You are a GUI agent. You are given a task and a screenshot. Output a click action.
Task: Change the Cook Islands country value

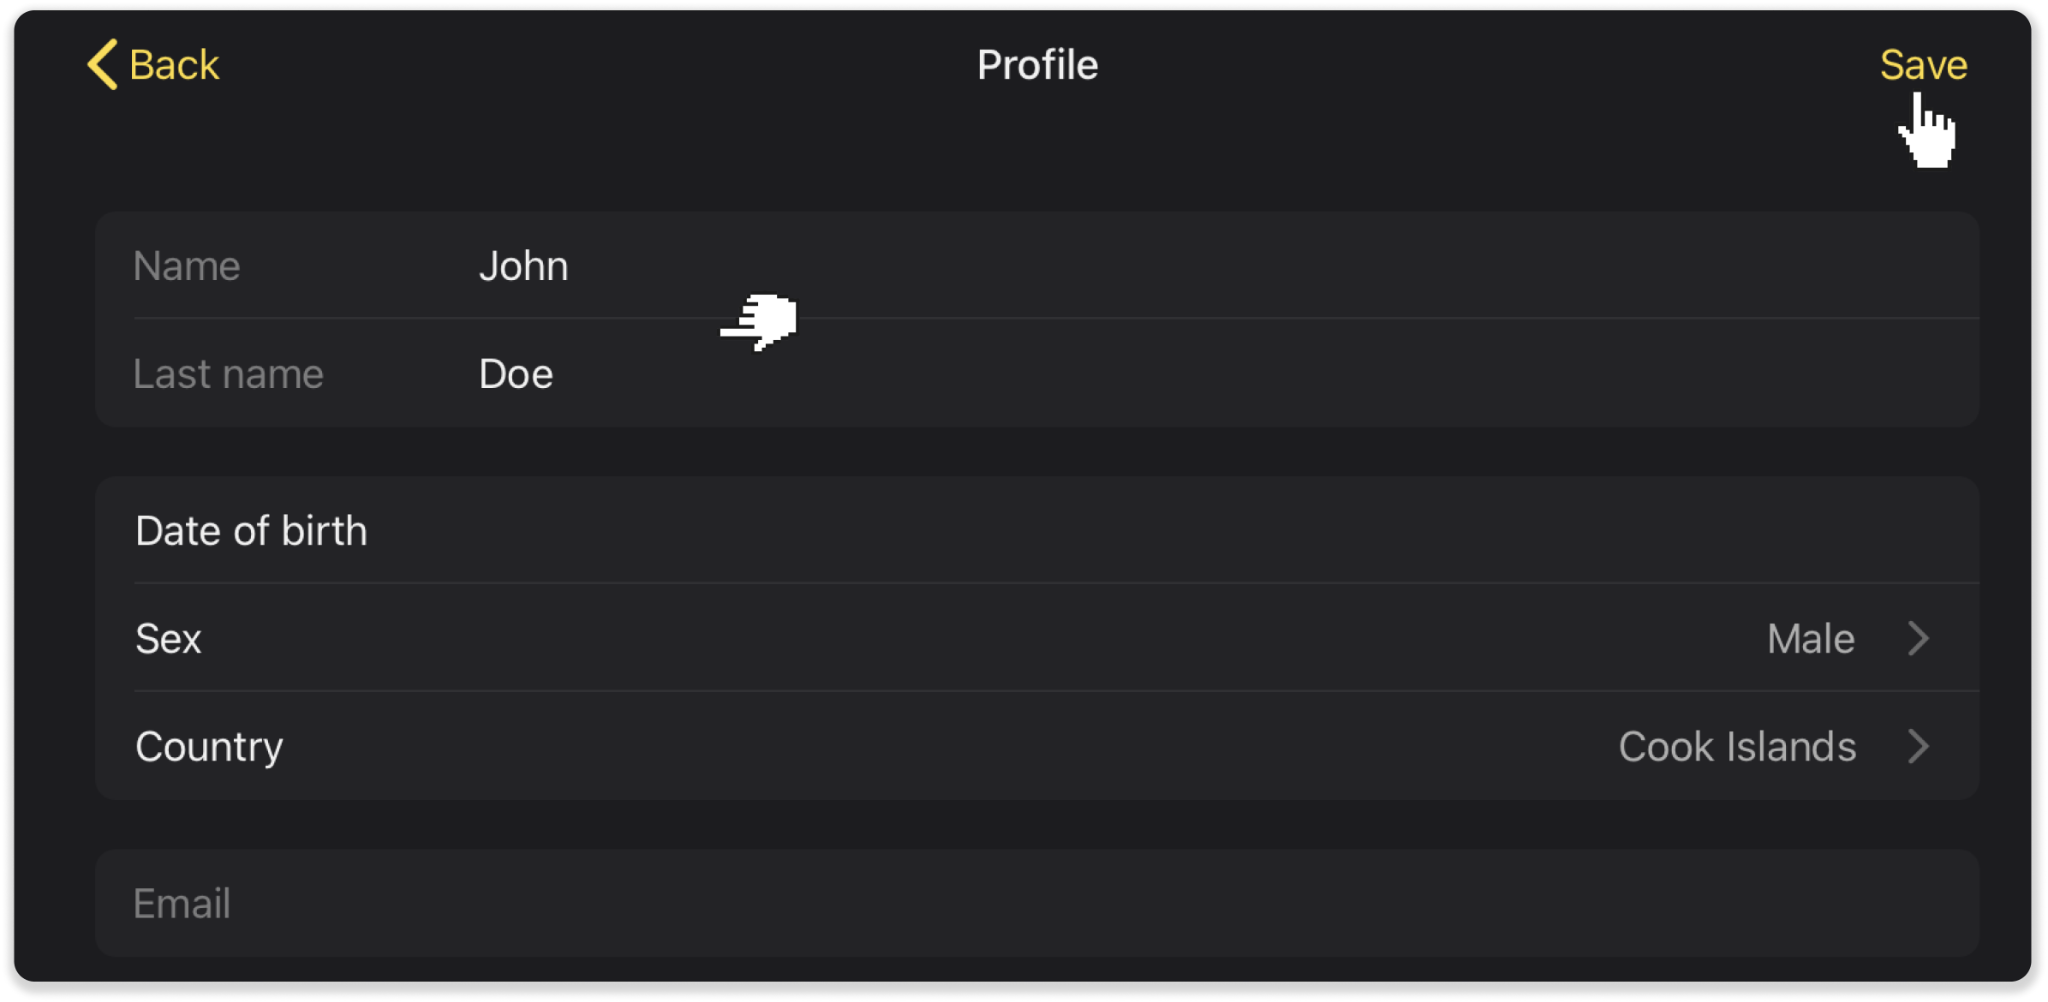[x=1737, y=747]
